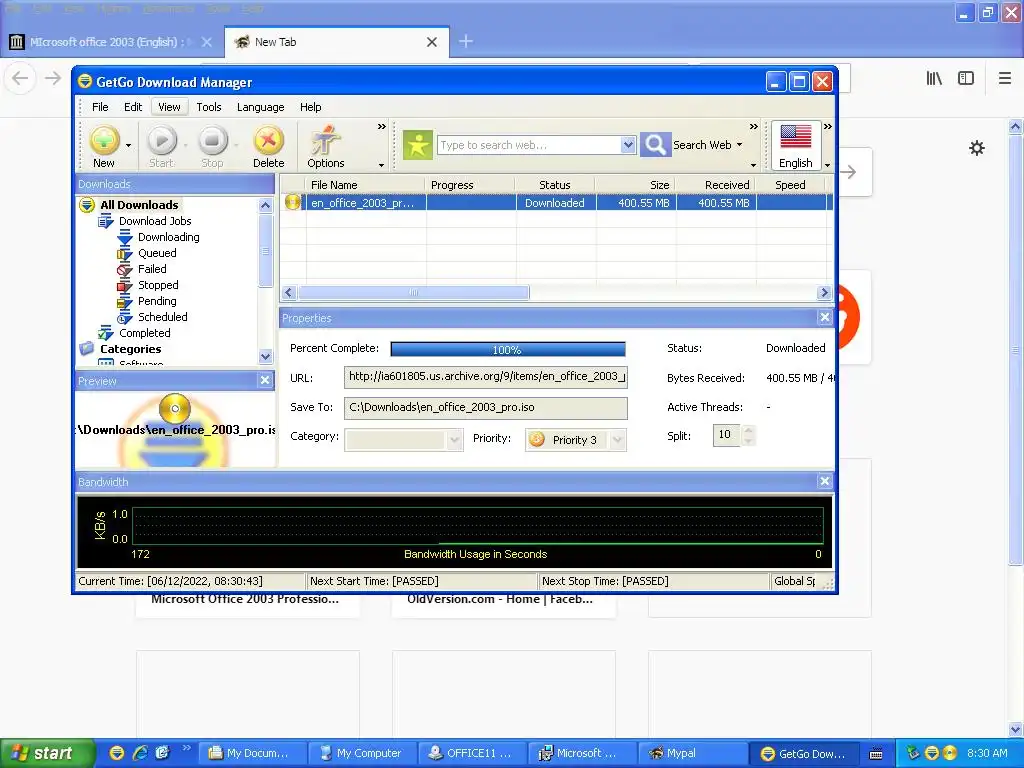Open the search web combo box dropdown
The image size is (1024, 768).
pyautogui.click(x=628, y=145)
